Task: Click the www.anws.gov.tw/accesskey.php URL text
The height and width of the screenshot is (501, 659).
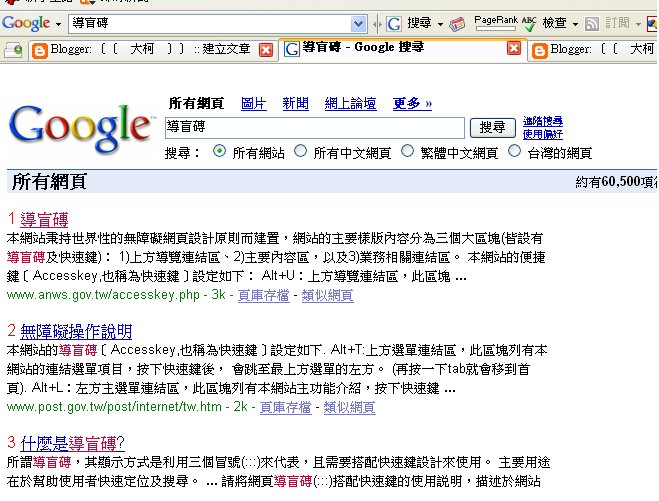Action: [x=103, y=295]
